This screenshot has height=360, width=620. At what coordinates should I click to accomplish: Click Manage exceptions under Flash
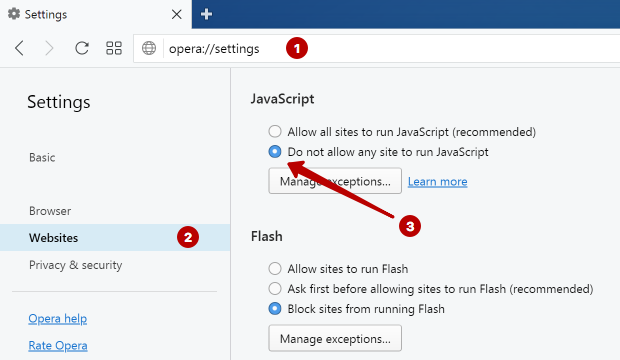pos(335,338)
